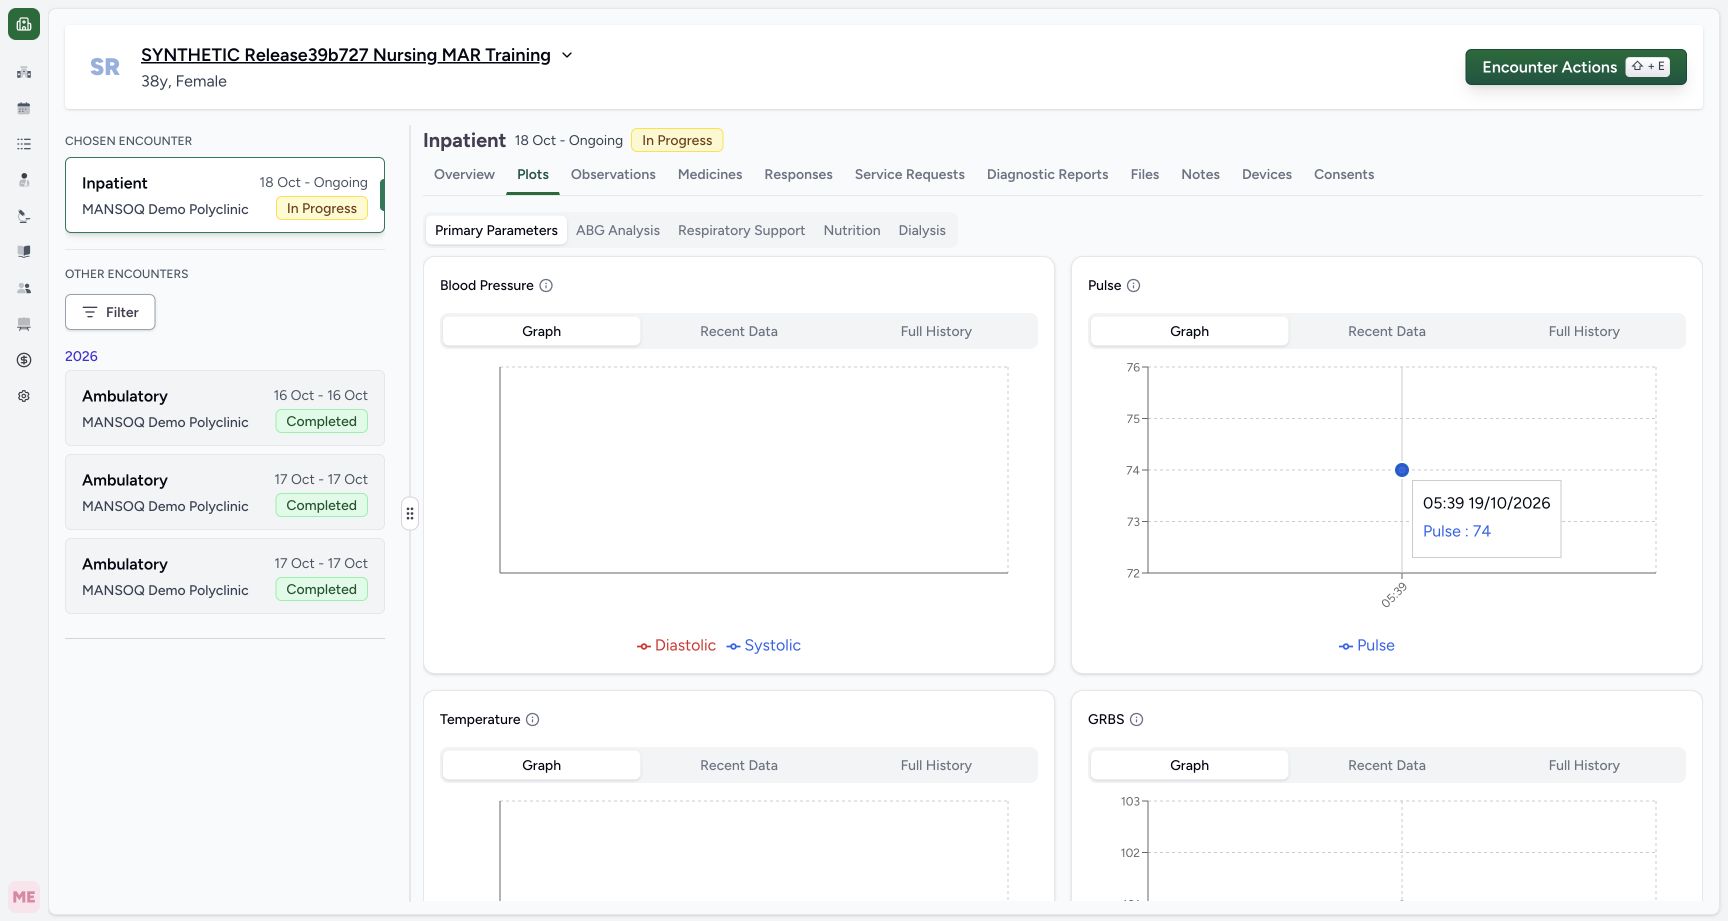Open the microscope lab icon in sidebar
The image size is (1728, 921).
(x=24, y=216)
